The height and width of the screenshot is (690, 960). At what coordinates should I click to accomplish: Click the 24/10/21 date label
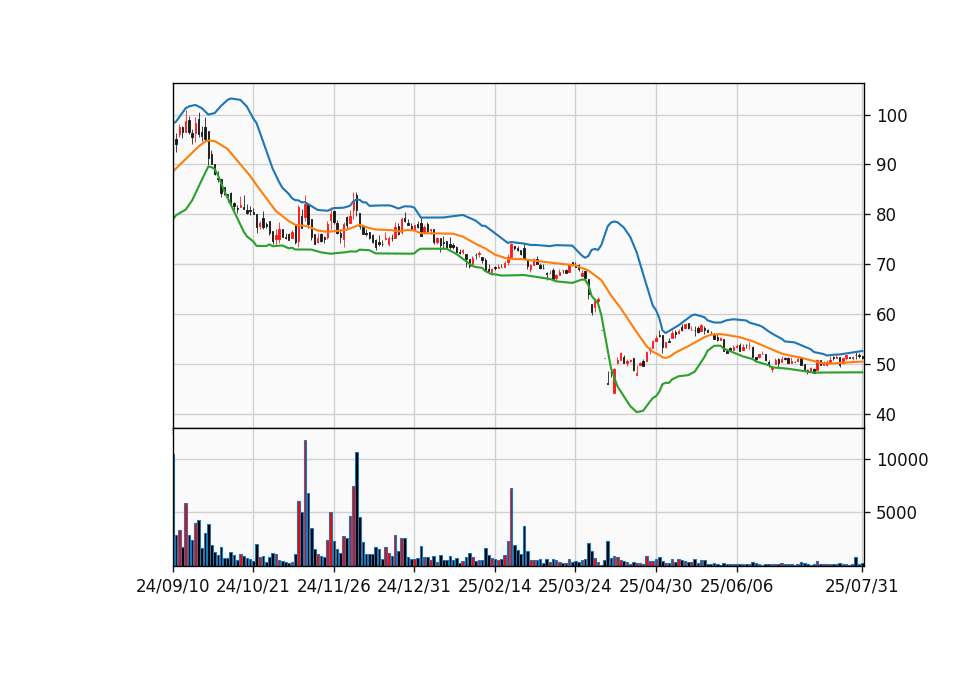pyautogui.click(x=253, y=587)
